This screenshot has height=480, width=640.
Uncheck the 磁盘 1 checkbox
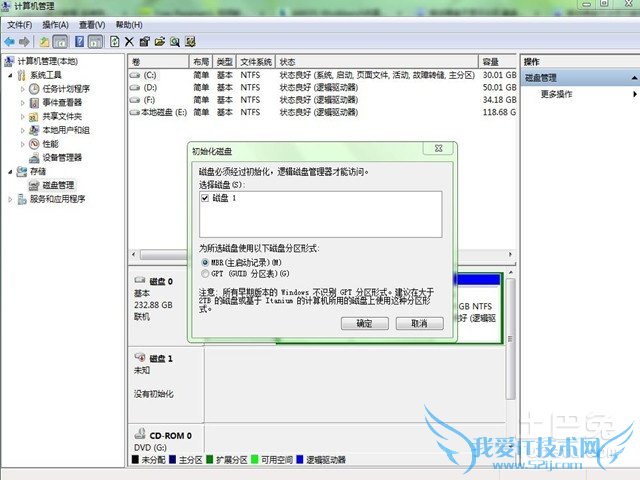(205, 198)
